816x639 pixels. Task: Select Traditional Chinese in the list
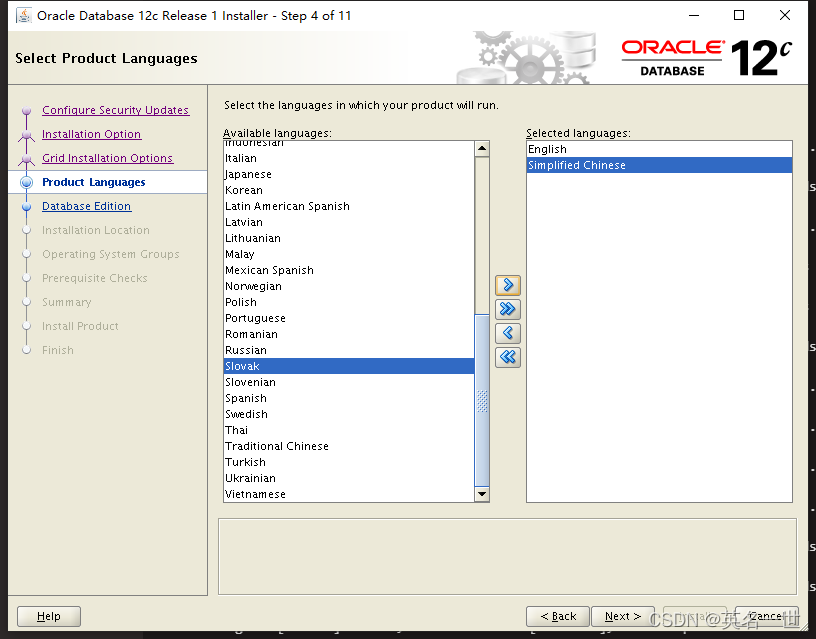click(349, 446)
